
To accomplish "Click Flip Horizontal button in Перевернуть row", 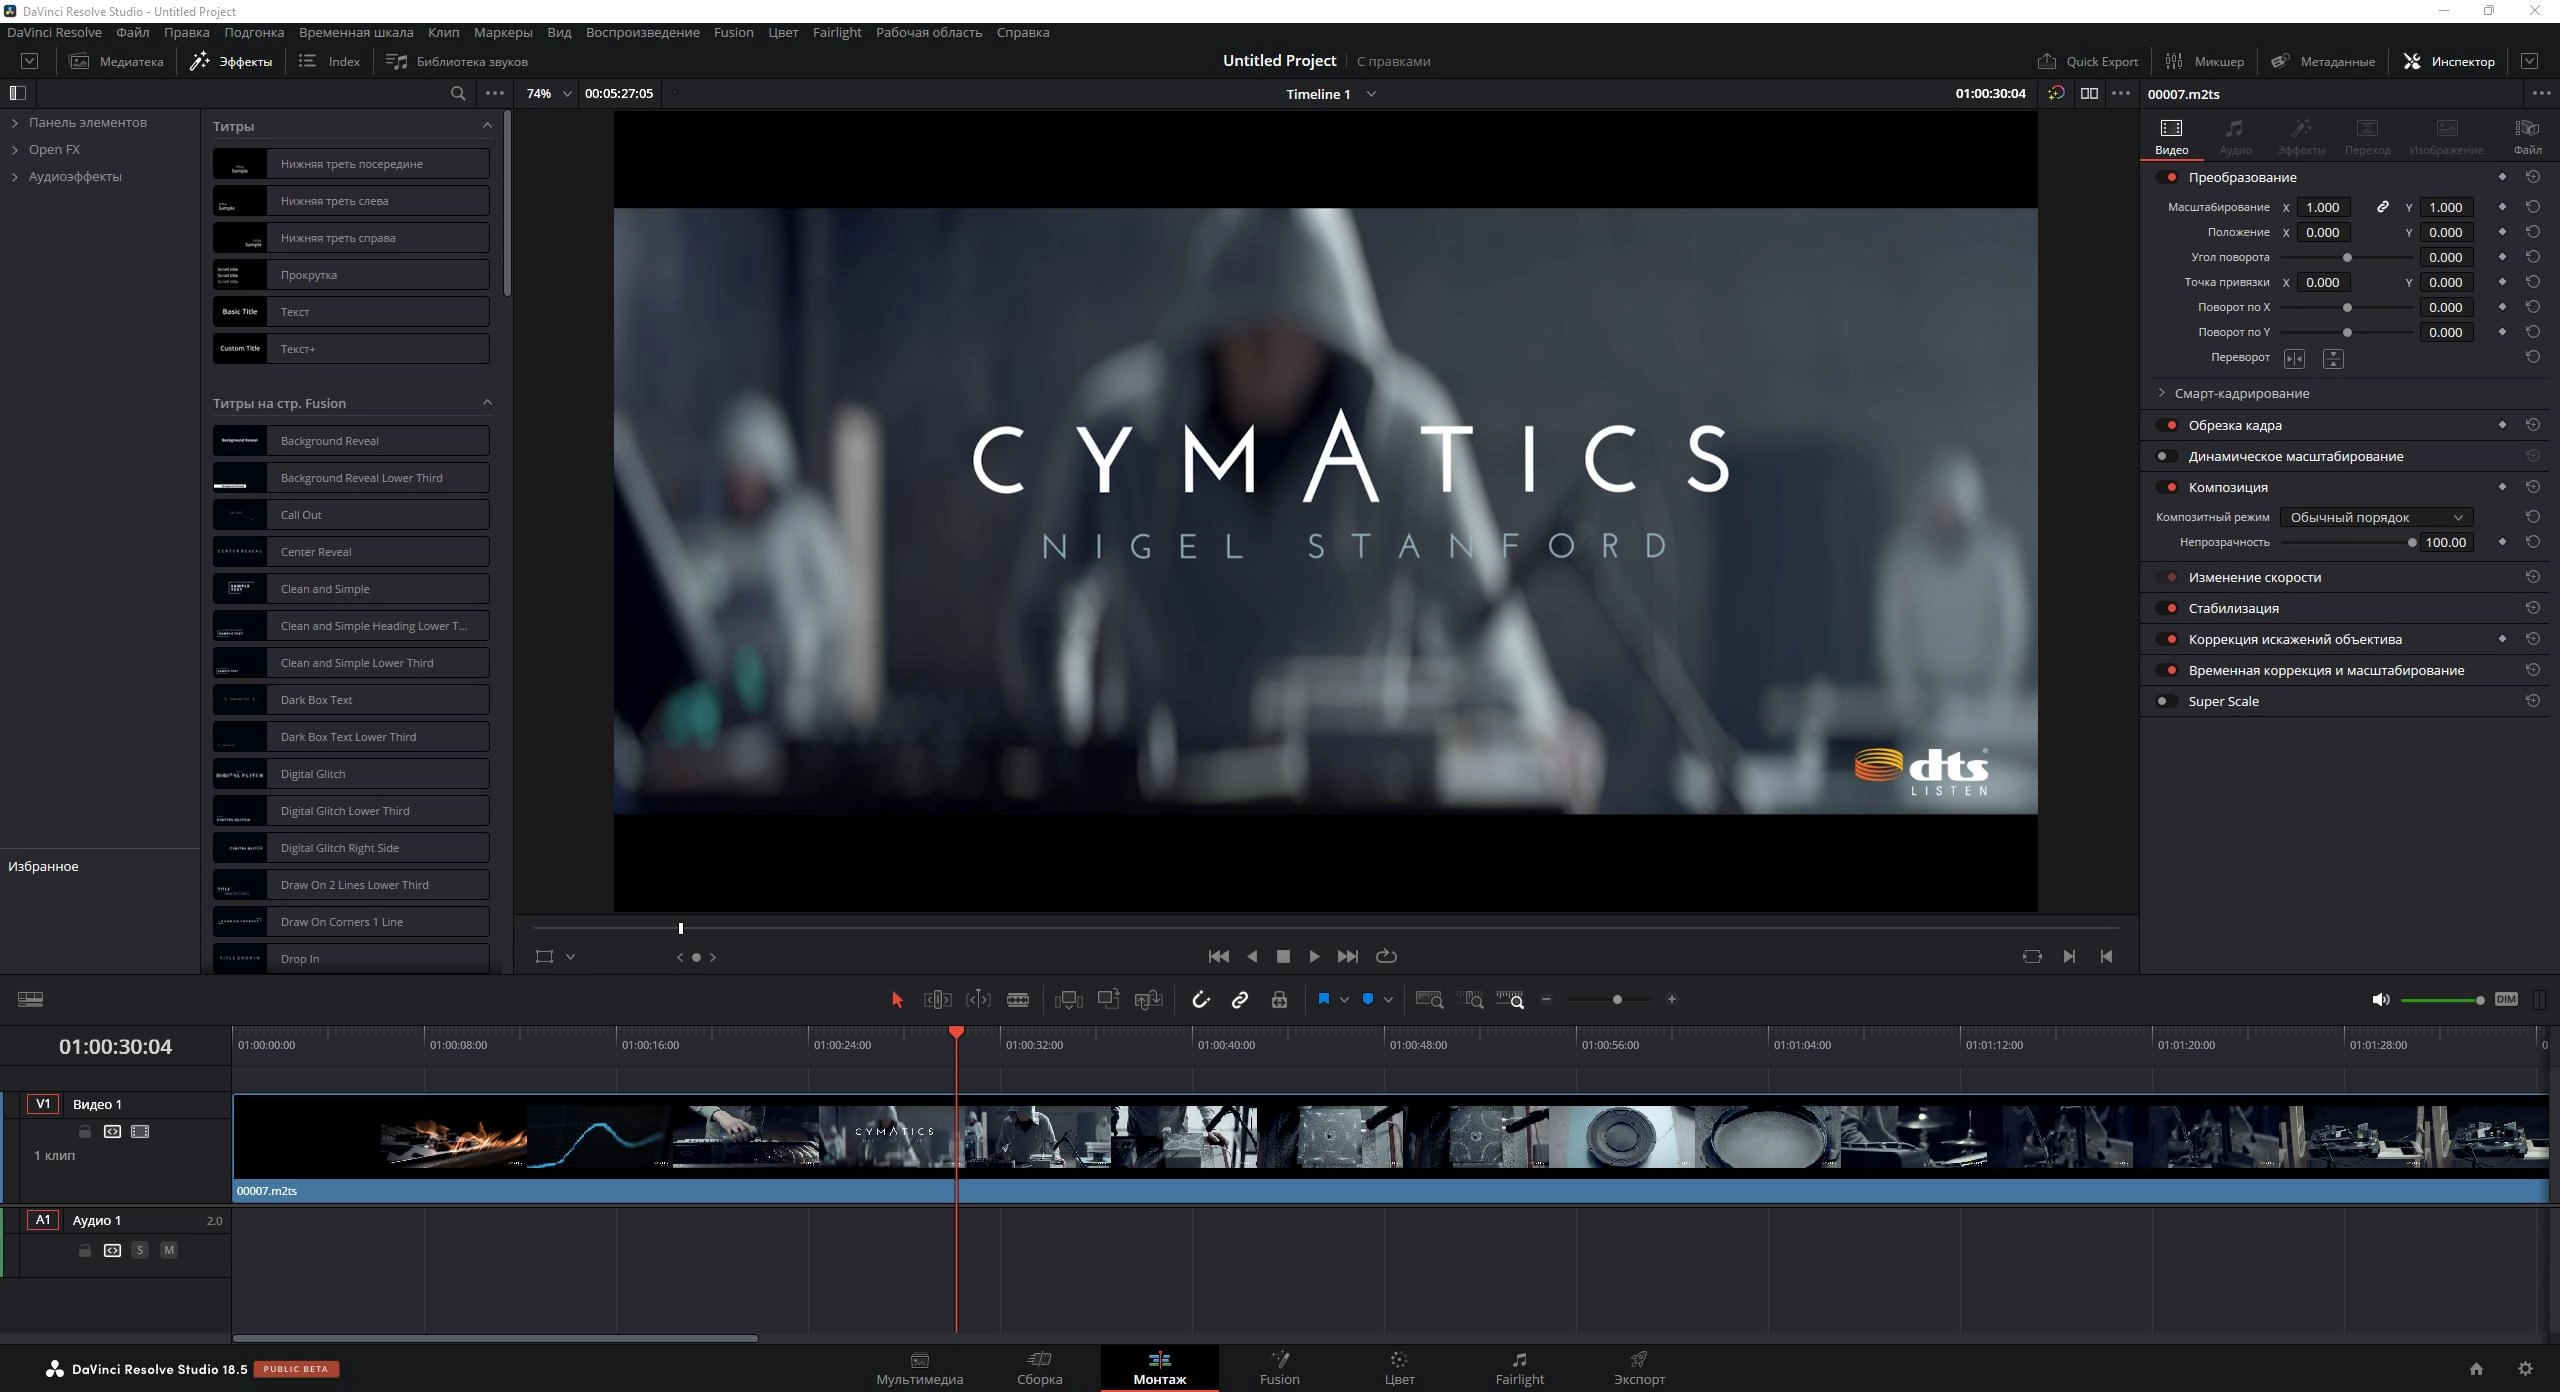I will pos(2294,359).
